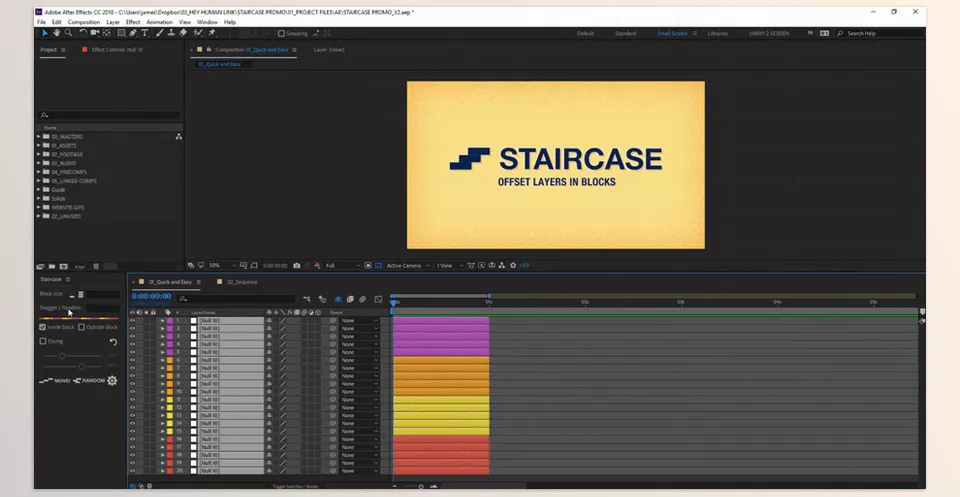Enable the Easing checkbox

point(43,341)
